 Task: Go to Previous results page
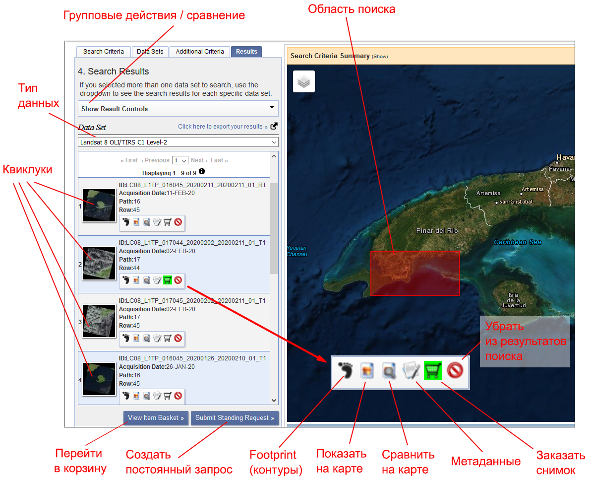click(x=155, y=160)
